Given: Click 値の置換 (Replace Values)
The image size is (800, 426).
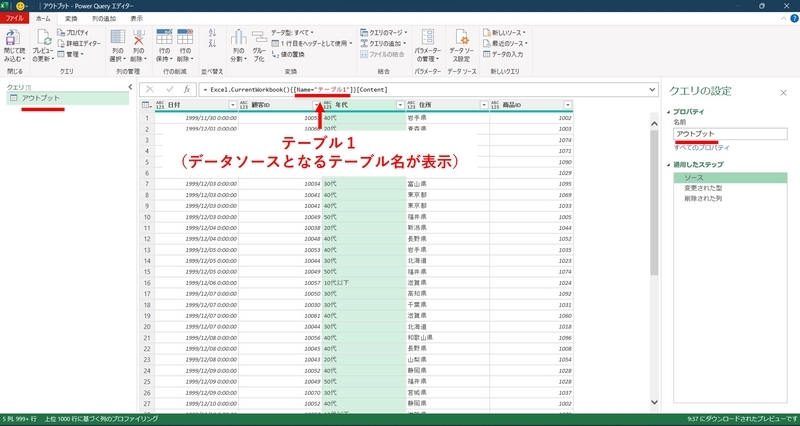Looking at the screenshot, I should click(288, 54).
